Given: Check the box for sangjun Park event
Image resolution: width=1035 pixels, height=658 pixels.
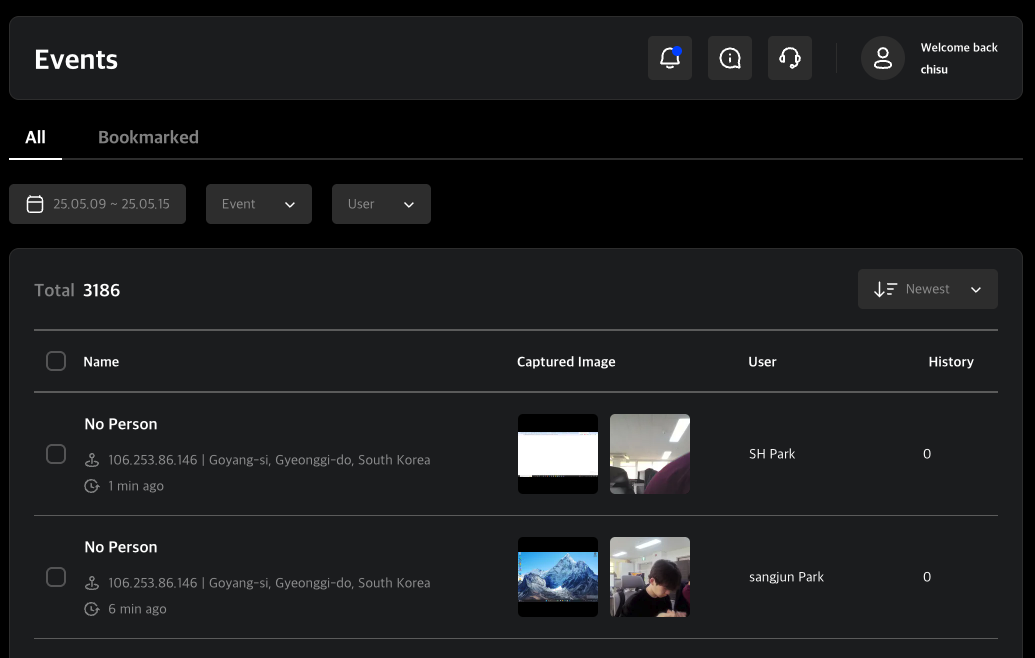Looking at the screenshot, I should click(56, 577).
